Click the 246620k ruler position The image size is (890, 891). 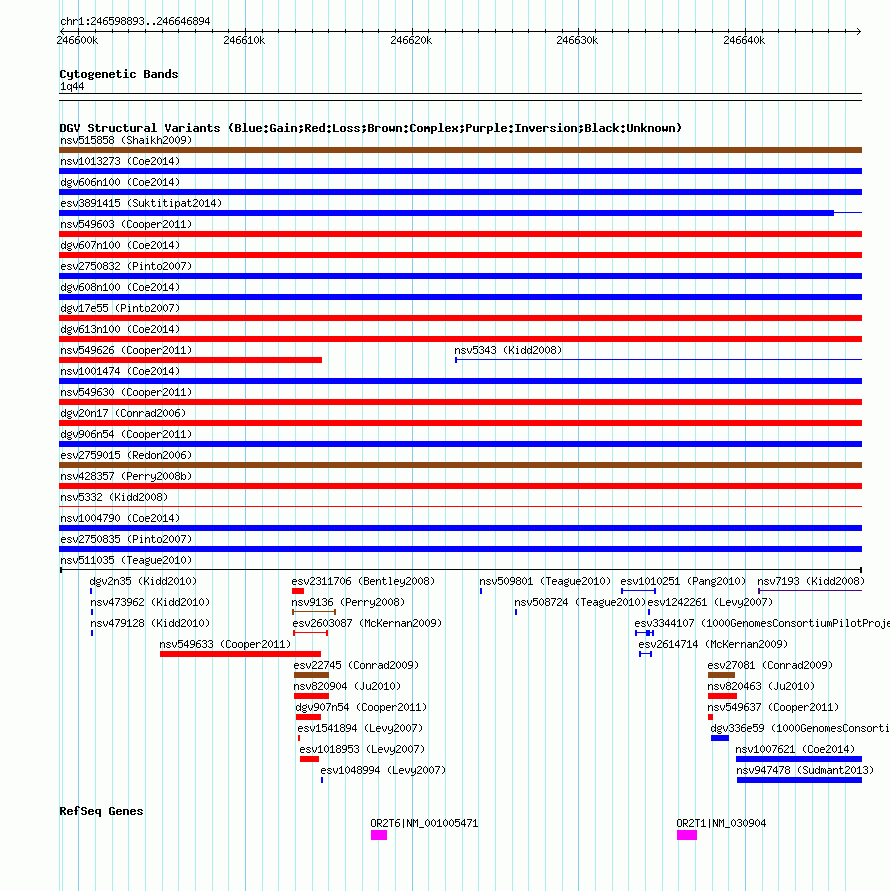click(x=411, y=41)
